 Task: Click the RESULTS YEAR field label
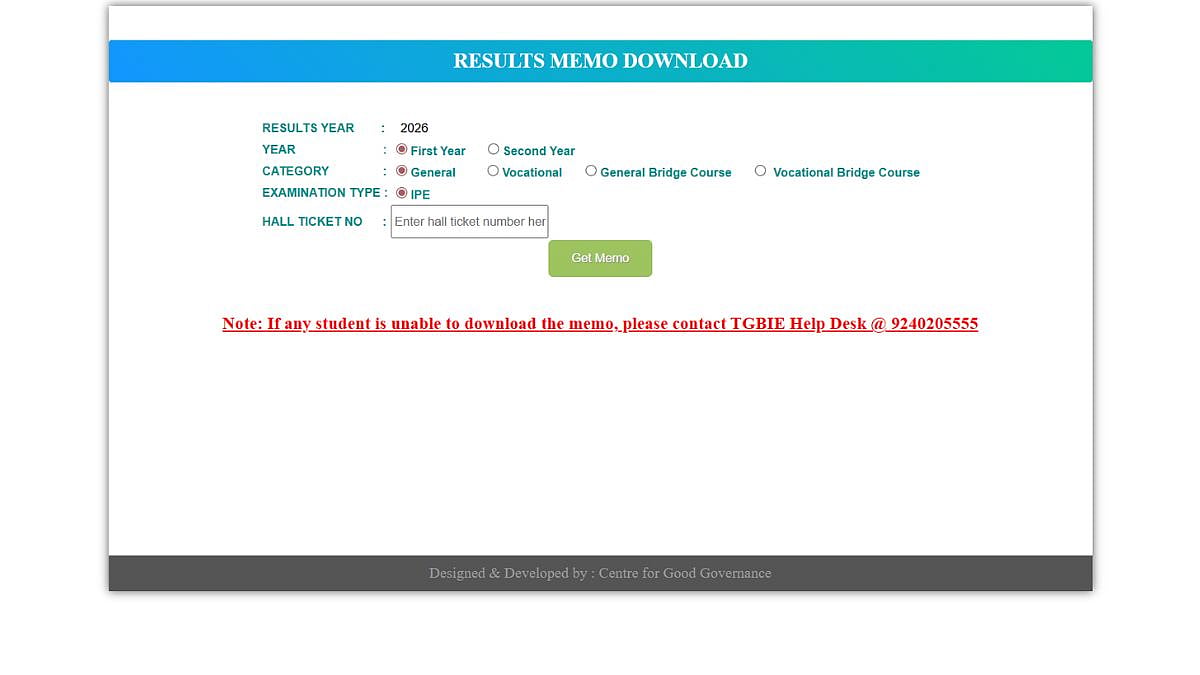pos(308,128)
